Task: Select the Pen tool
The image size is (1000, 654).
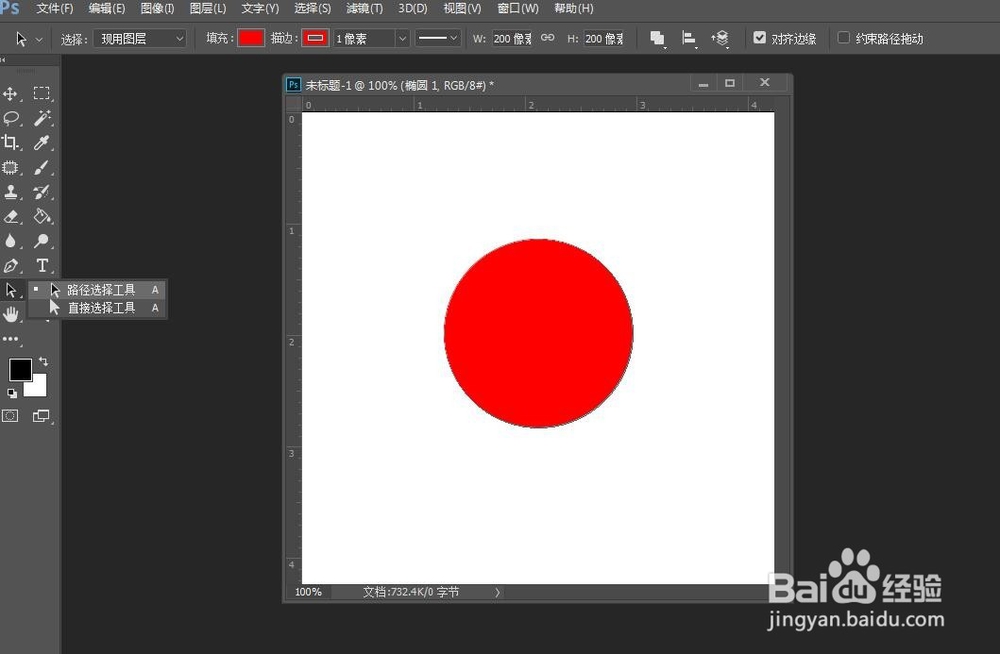Action: (10, 265)
